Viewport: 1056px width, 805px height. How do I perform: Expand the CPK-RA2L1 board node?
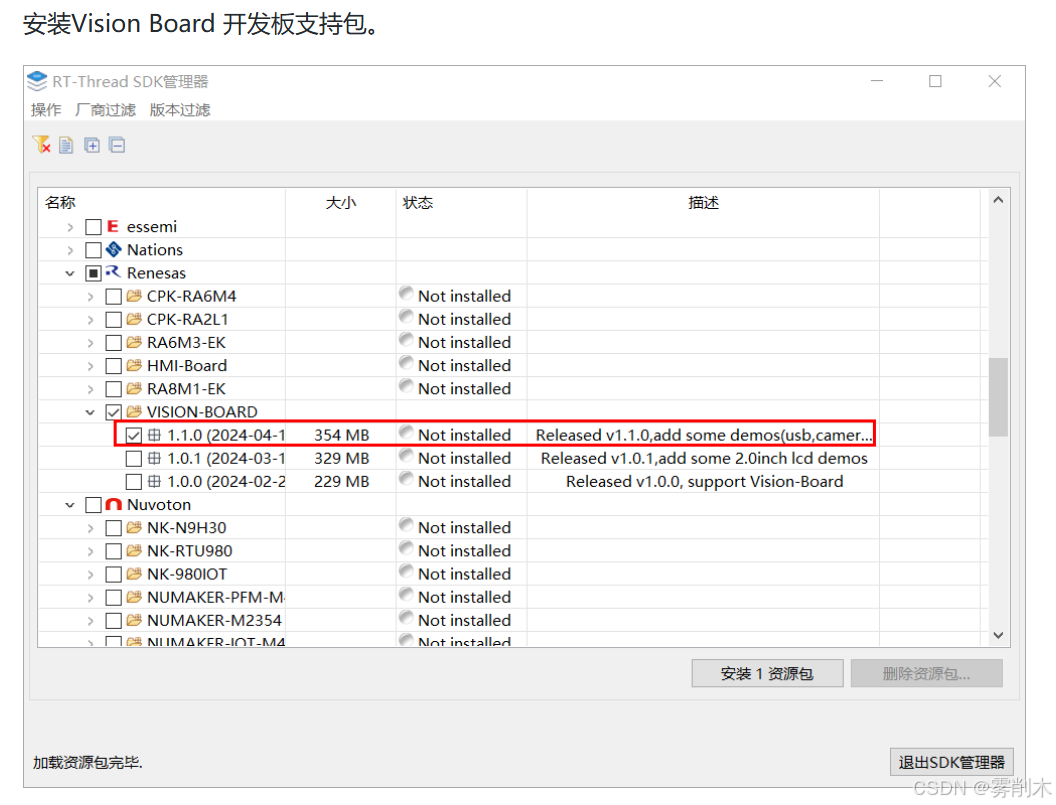[90, 320]
